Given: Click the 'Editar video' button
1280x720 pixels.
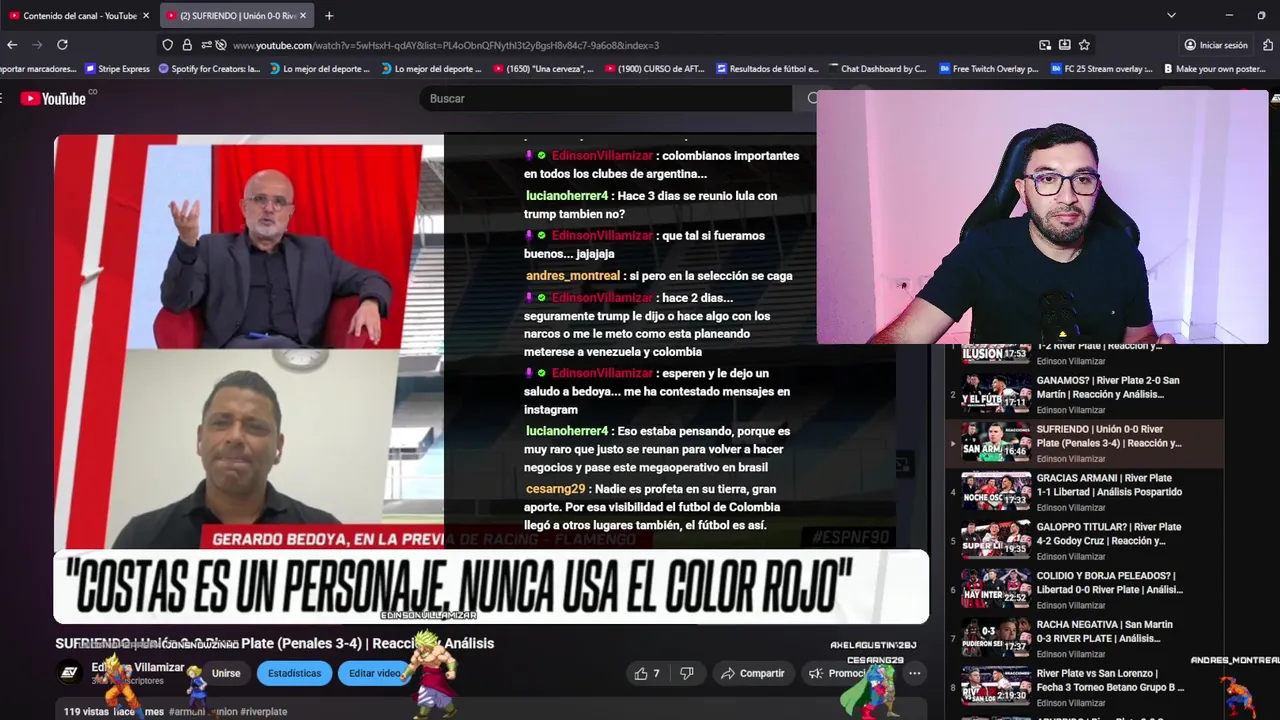Looking at the screenshot, I should (376, 673).
